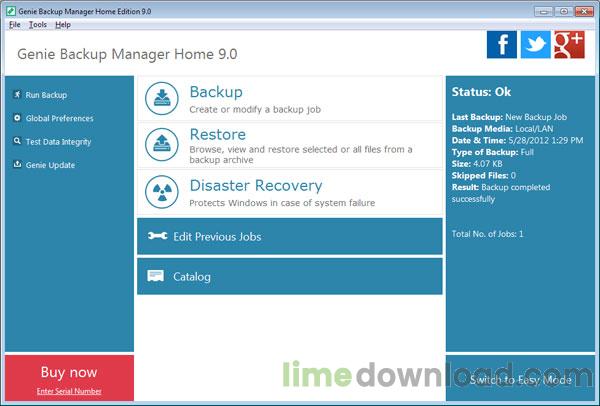Screen dimensions: 600x406
Task: Click Edit Previous Jobs bar
Action: pos(290,236)
